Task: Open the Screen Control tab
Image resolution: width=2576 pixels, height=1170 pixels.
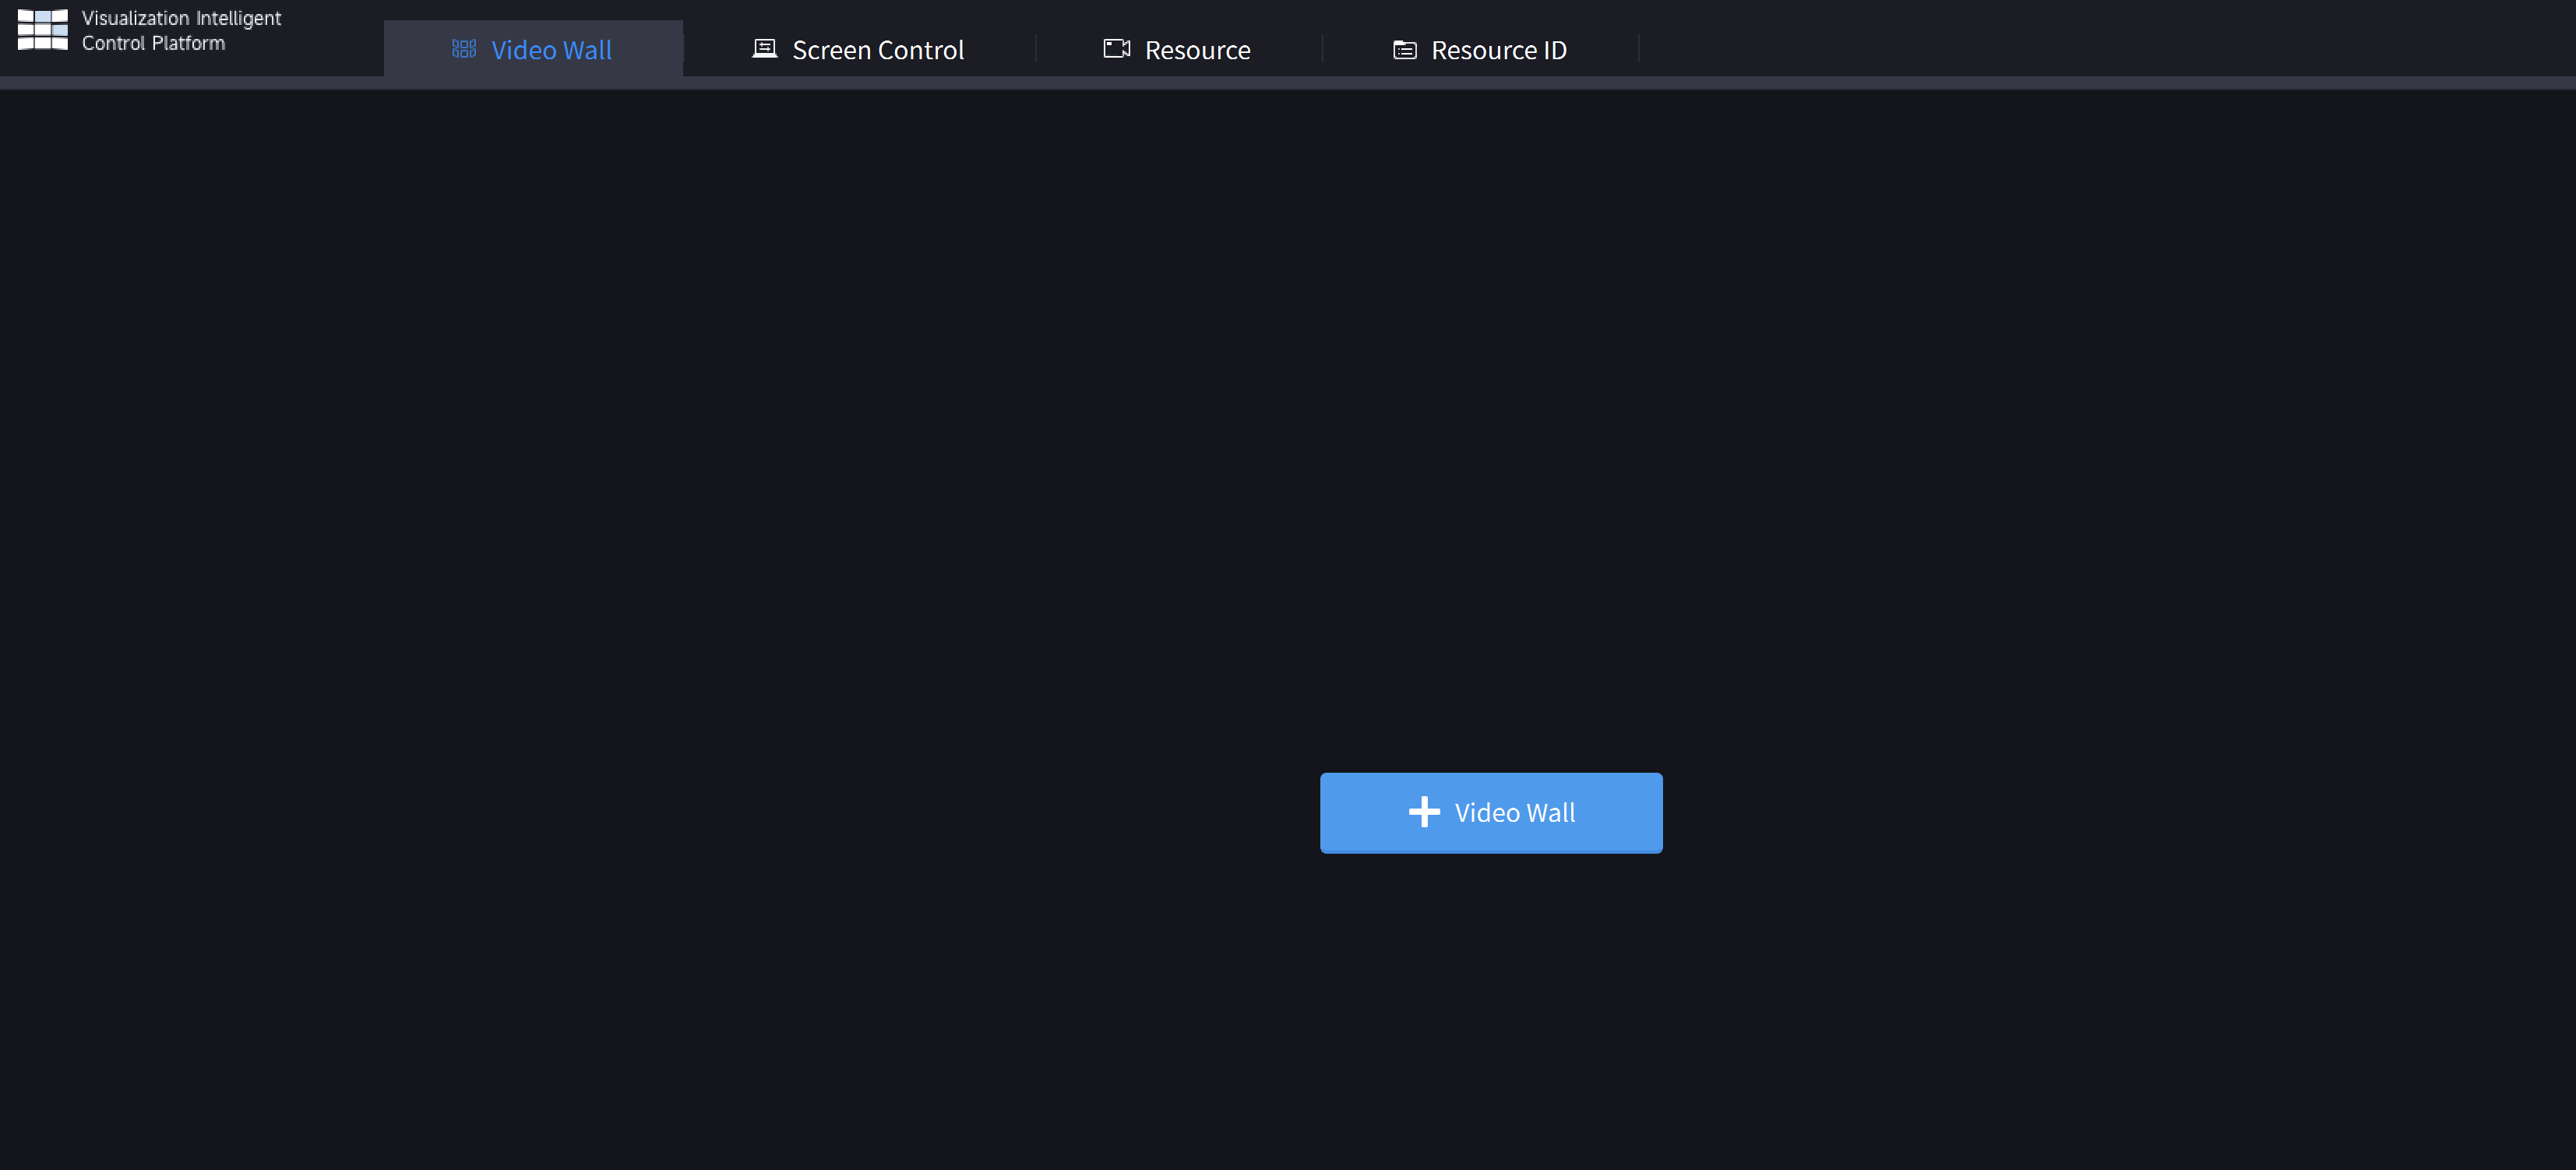Action: click(x=858, y=49)
